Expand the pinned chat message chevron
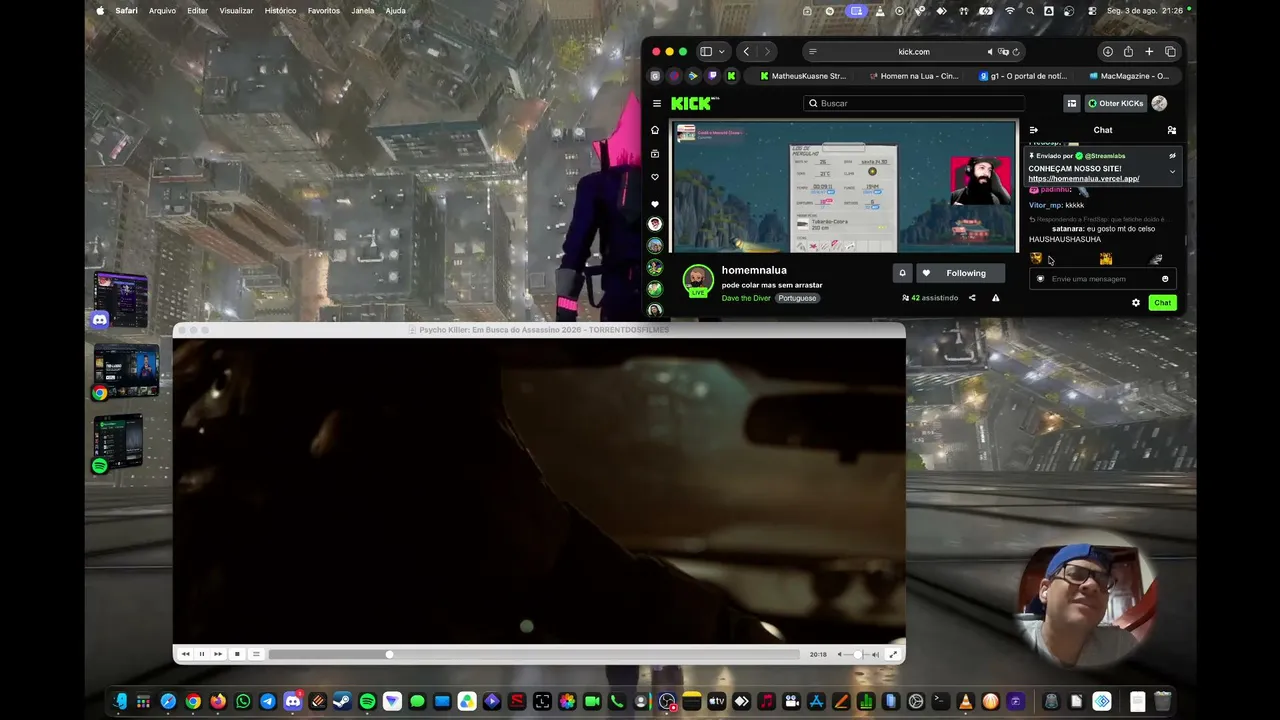This screenshot has width=1280, height=720. [1172, 171]
